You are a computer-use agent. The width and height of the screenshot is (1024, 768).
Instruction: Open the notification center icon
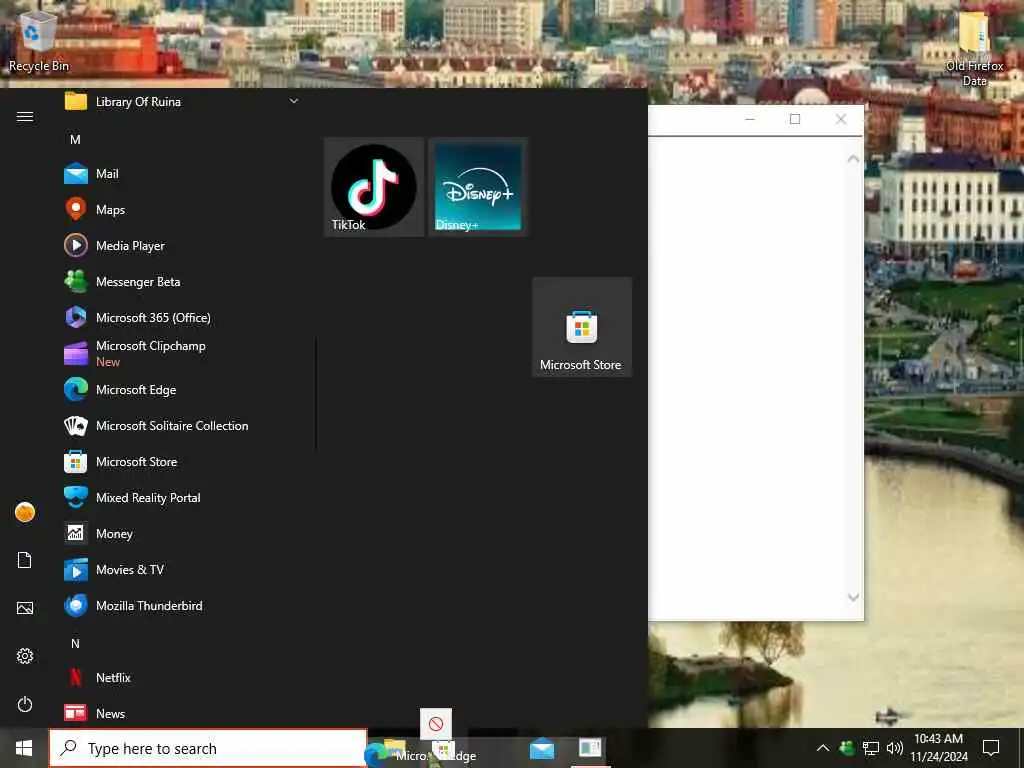[991, 748]
